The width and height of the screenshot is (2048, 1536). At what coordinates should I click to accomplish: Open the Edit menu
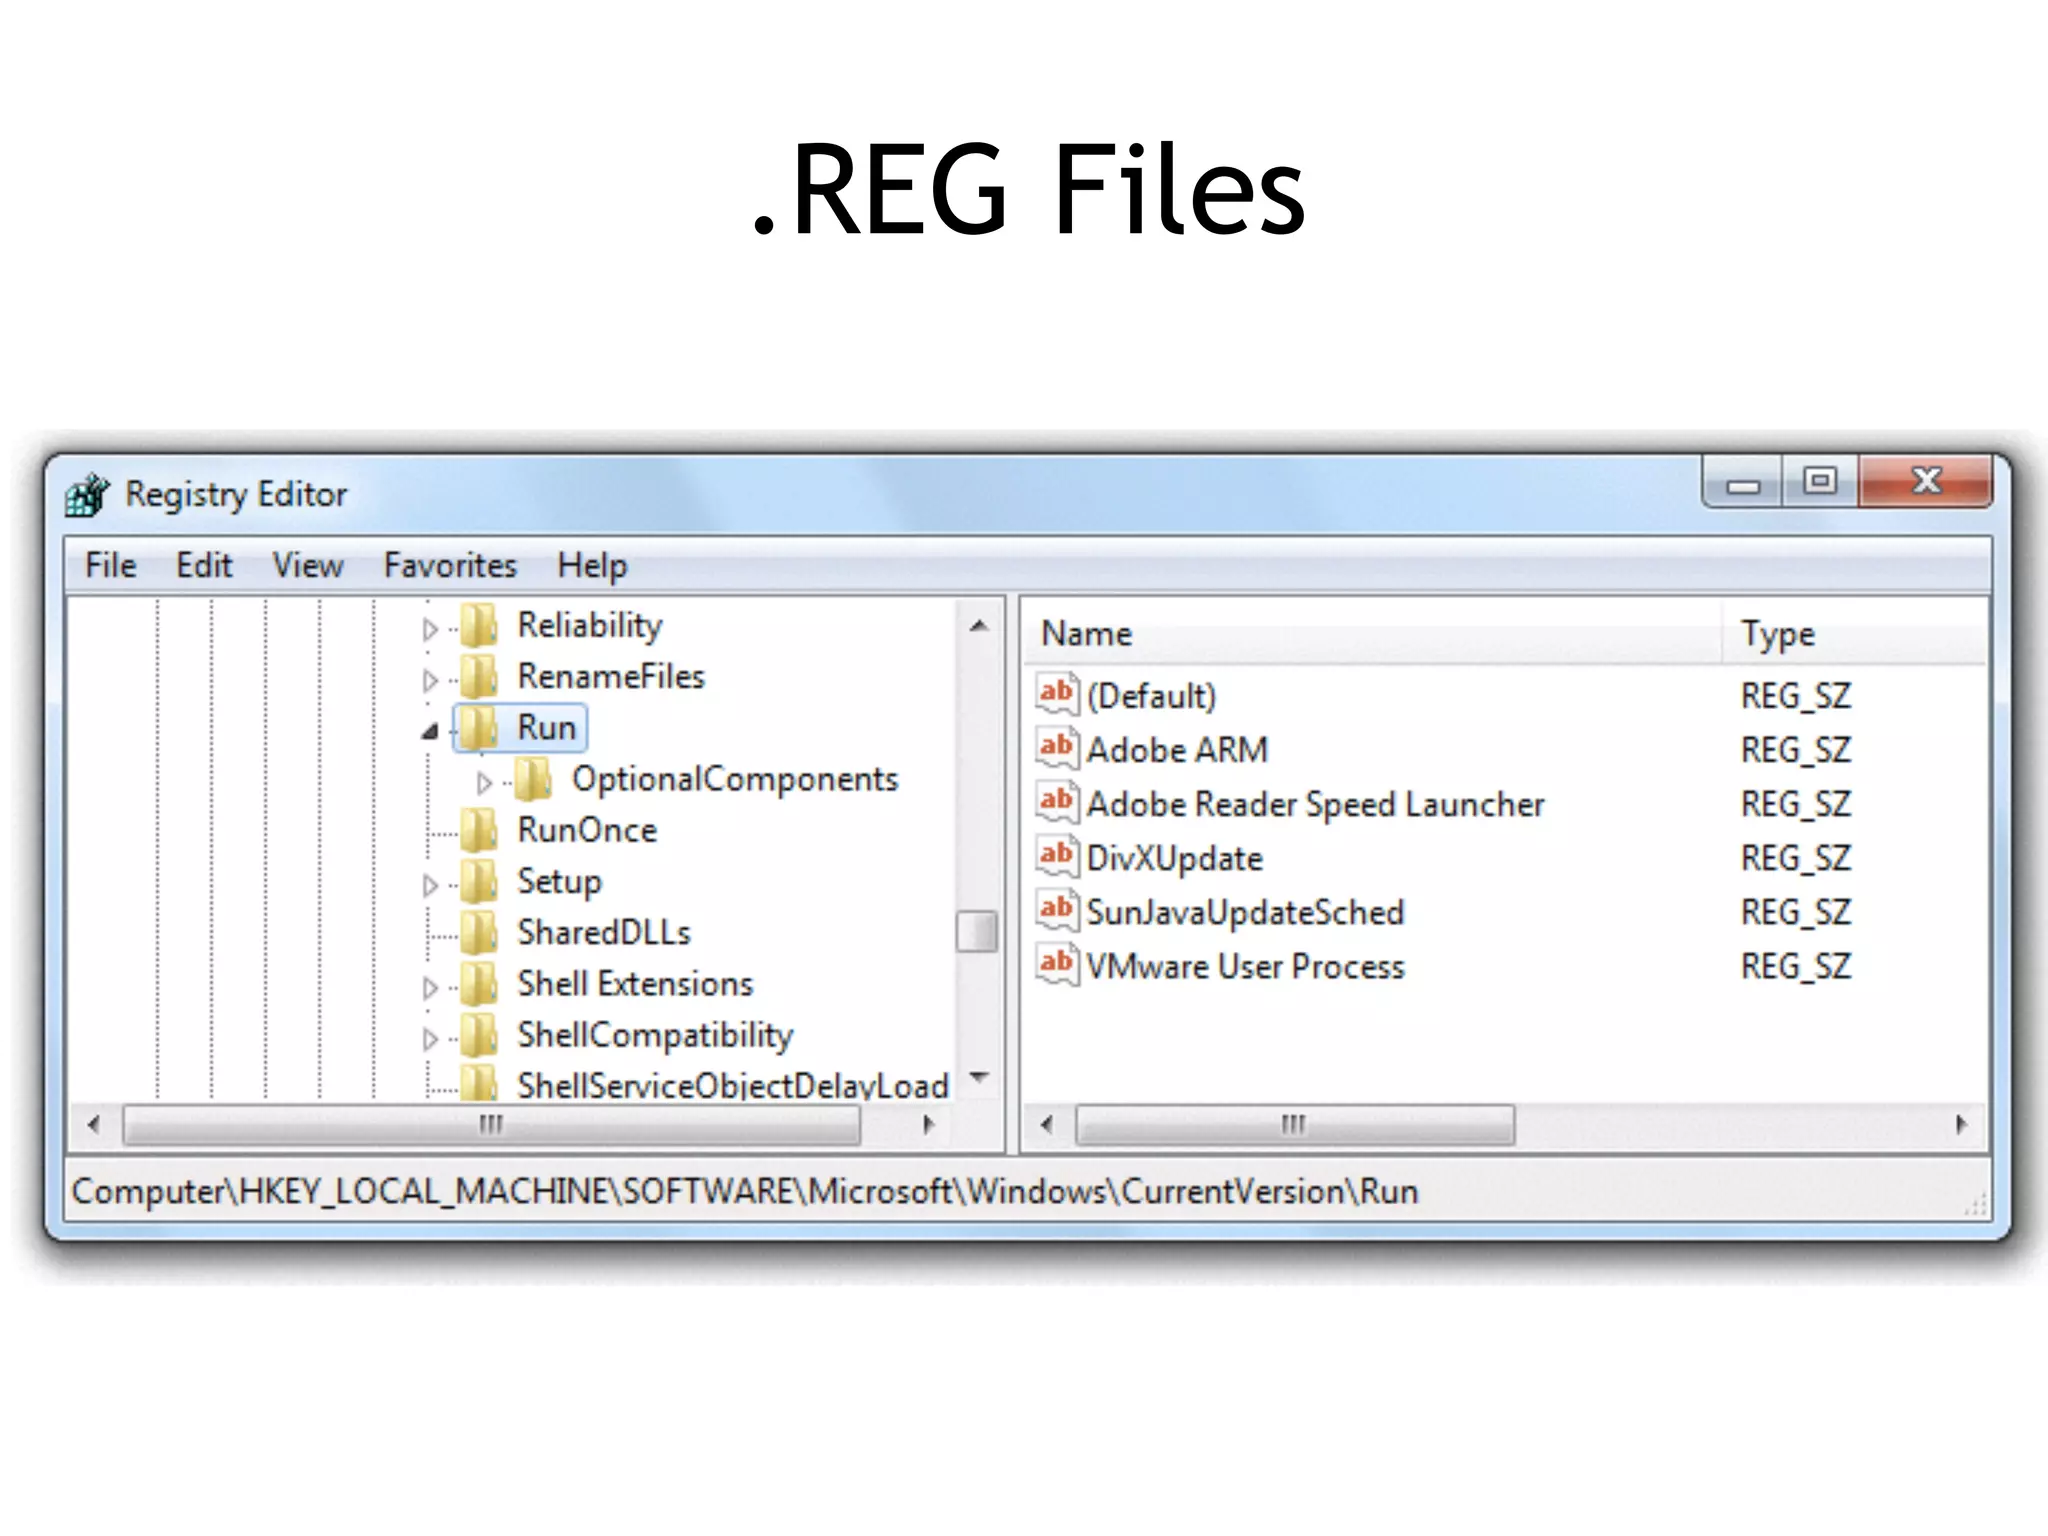(x=204, y=565)
